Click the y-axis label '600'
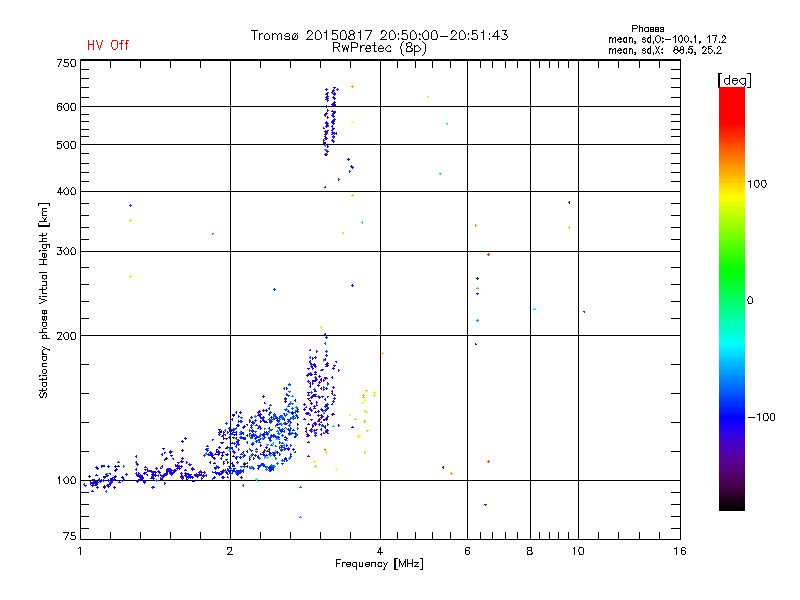Viewport: 800px width, 600px height. 66,107
